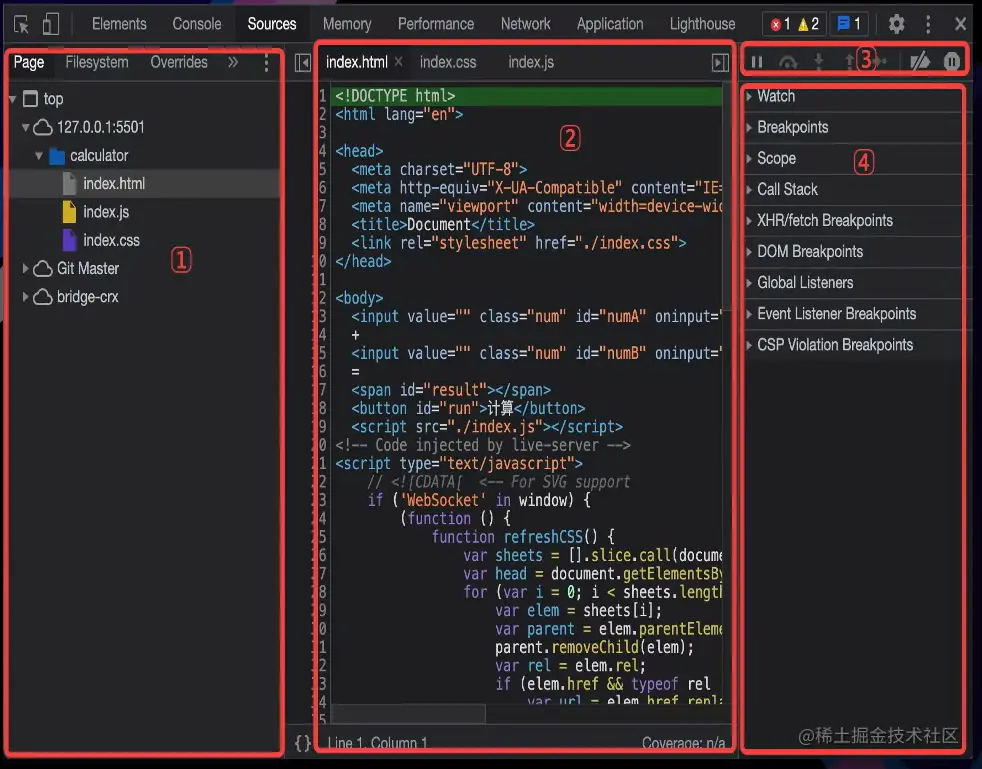Expand the bridge-crx node
Viewport: 982px width, 769px height.
pos(26,297)
